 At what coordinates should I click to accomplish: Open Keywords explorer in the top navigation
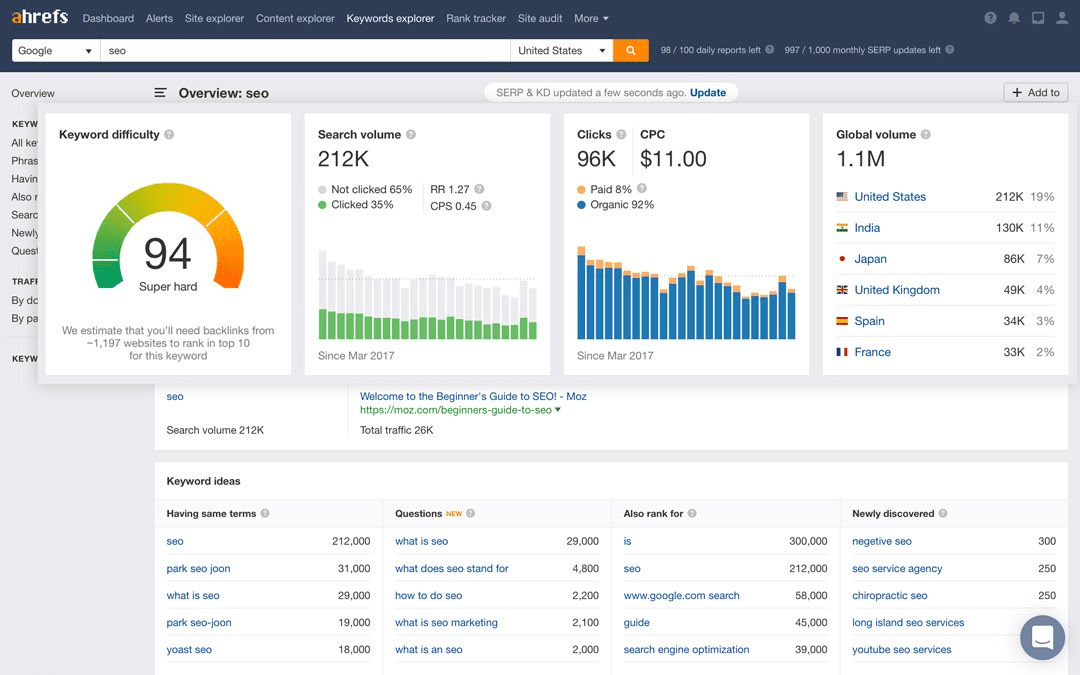pos(391,19)
